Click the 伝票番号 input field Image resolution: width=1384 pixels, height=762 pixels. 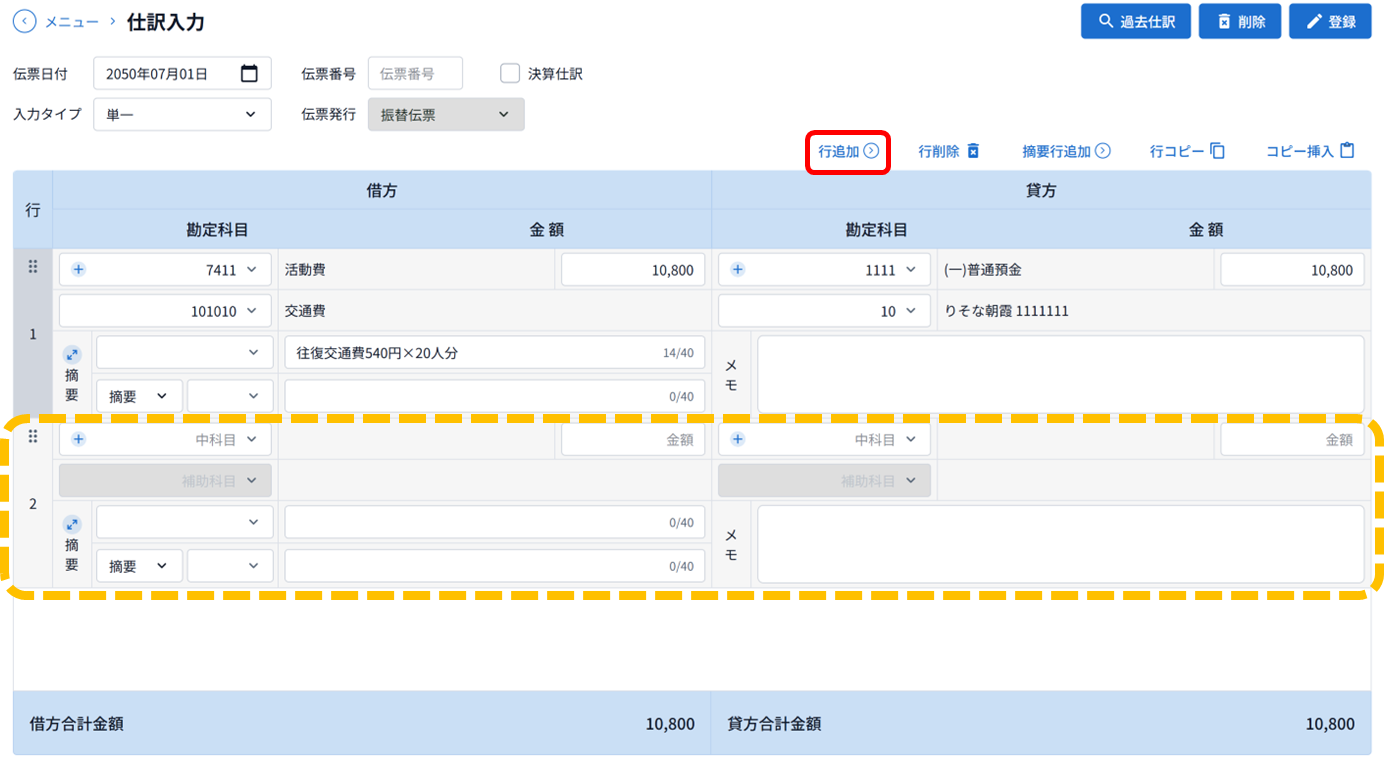tap(416, 73)
